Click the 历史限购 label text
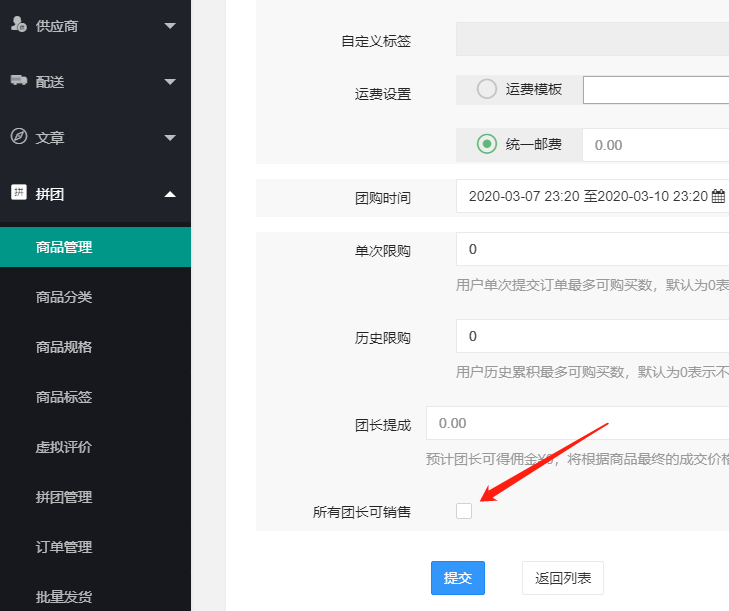The image size is (729, 611). (383, 338)
